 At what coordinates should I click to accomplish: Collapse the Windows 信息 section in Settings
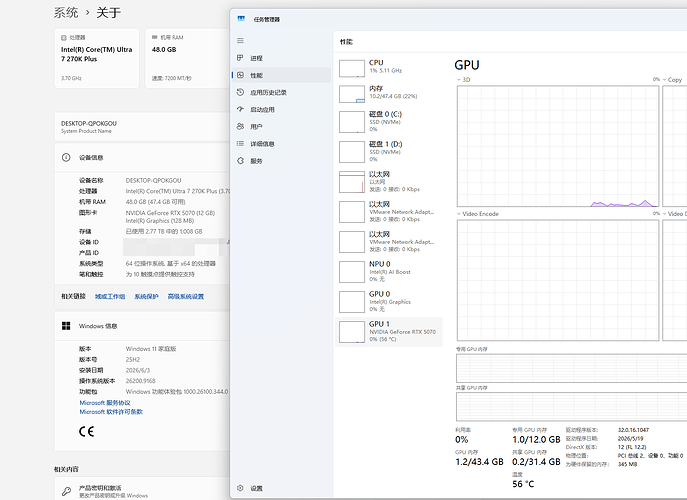coord(142,326)
